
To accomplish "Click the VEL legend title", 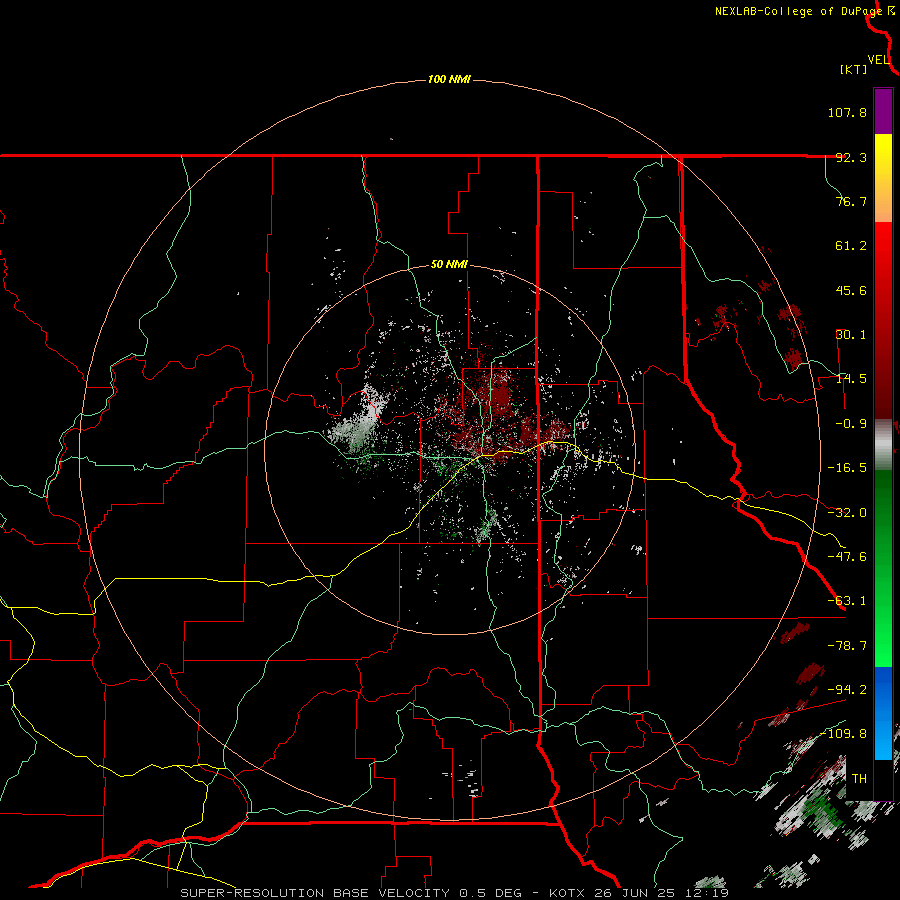I will 878,60.
